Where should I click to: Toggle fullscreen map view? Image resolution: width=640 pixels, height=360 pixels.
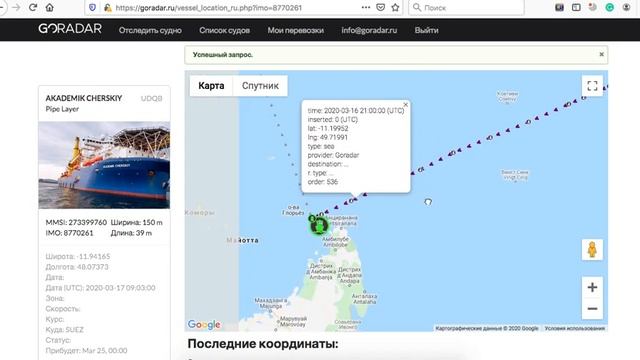coord(592,86)
